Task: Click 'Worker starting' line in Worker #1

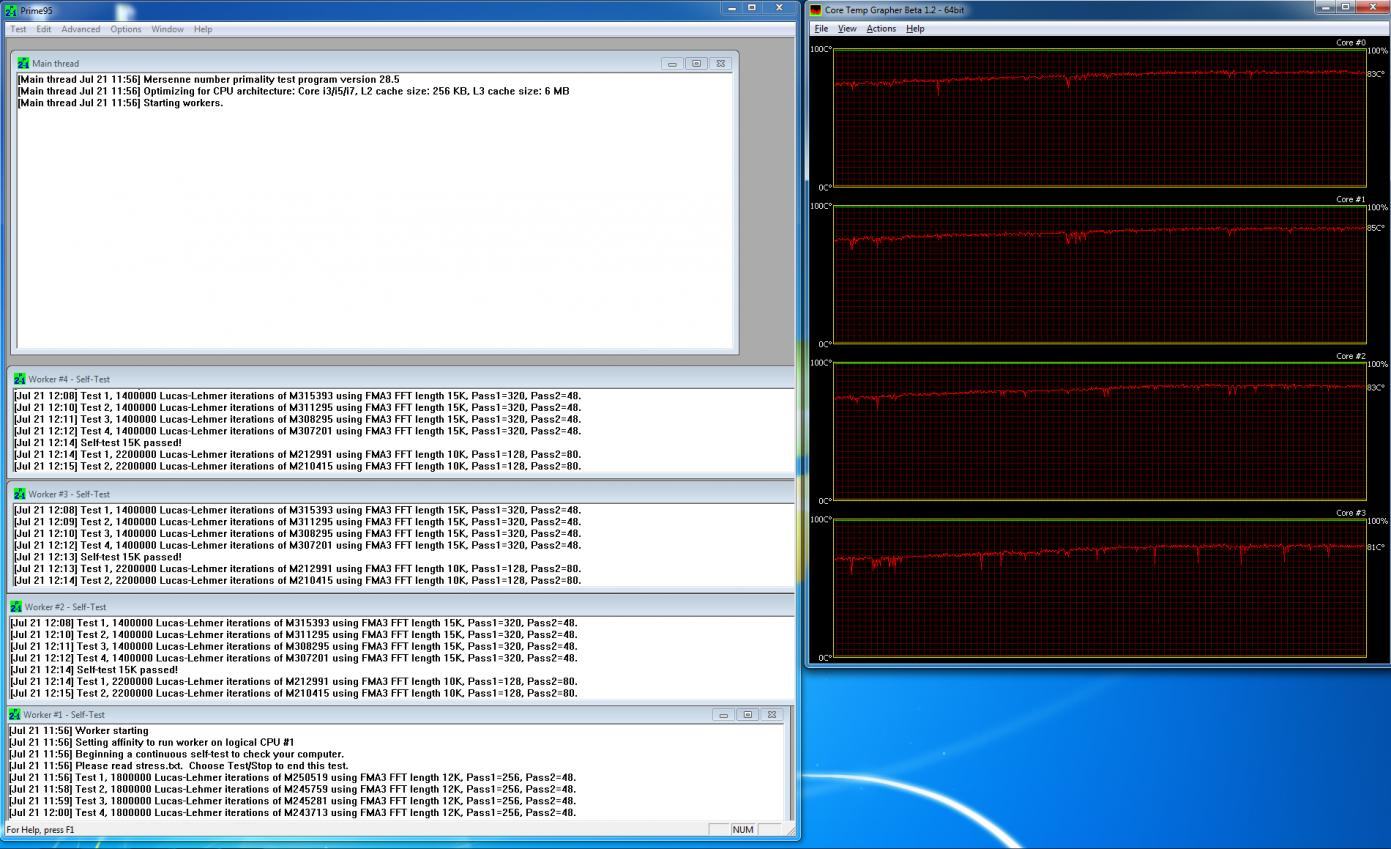Action: 78,731
